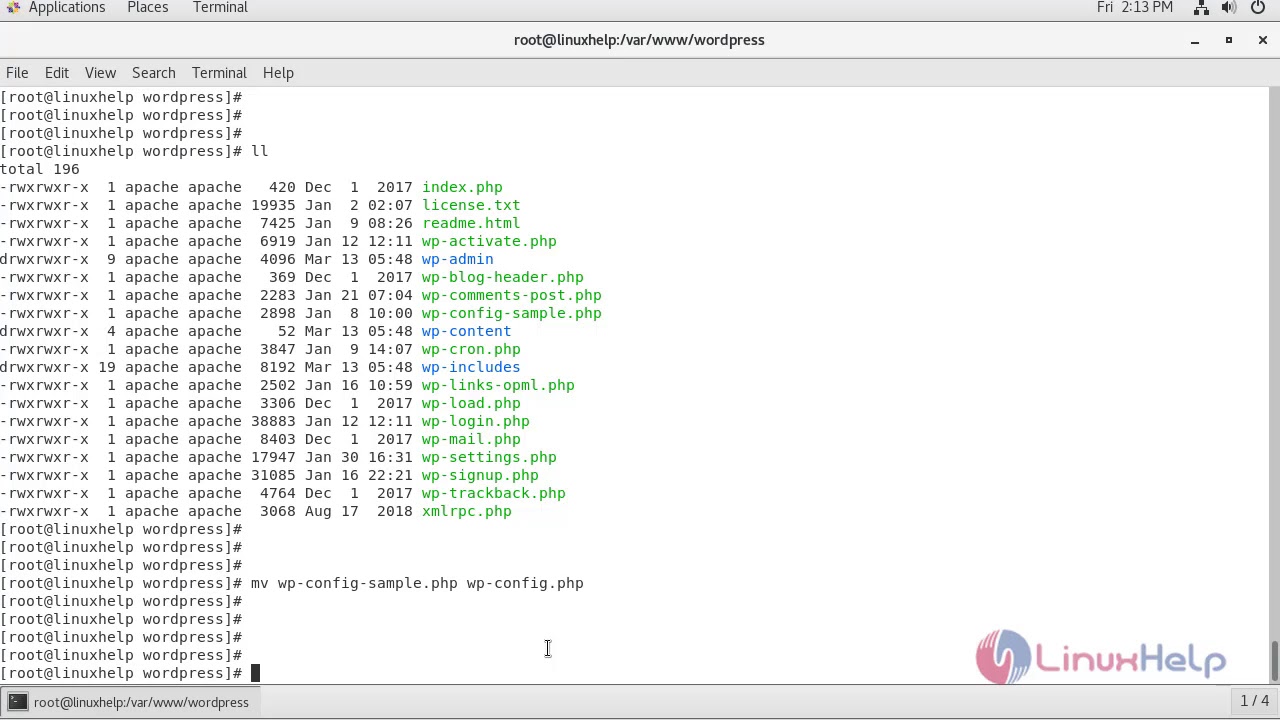This screenshot has height=720, width=1280.
Task: Click the volume speaker icon
Action: click(1229, 7)
